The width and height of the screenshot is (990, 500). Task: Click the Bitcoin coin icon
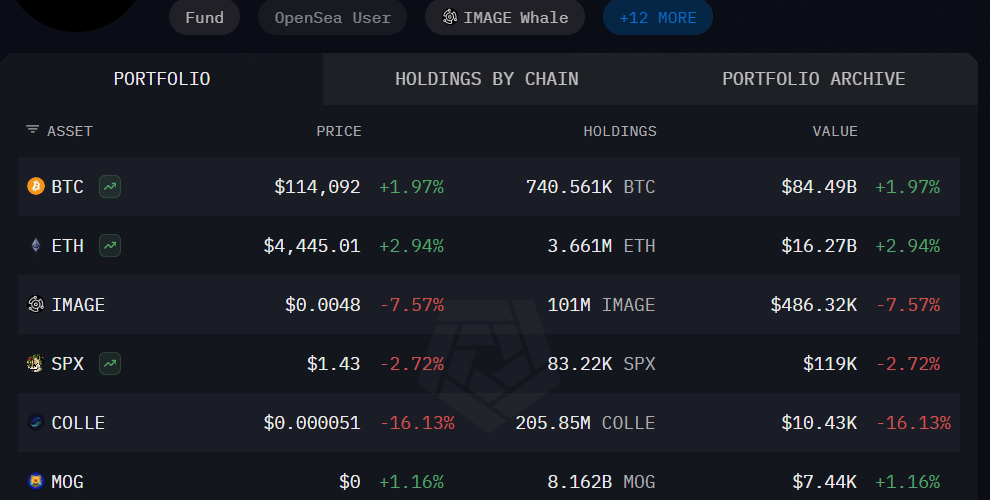36,187
